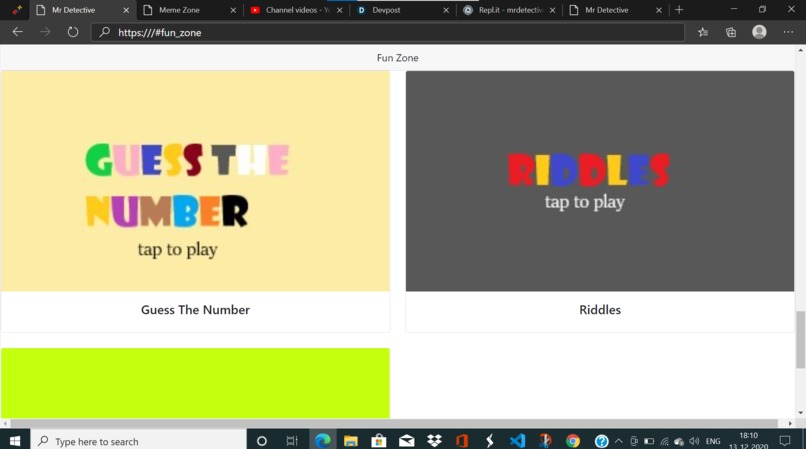Click the scroll up arrow
806x449 pixels.
(800, 50)
